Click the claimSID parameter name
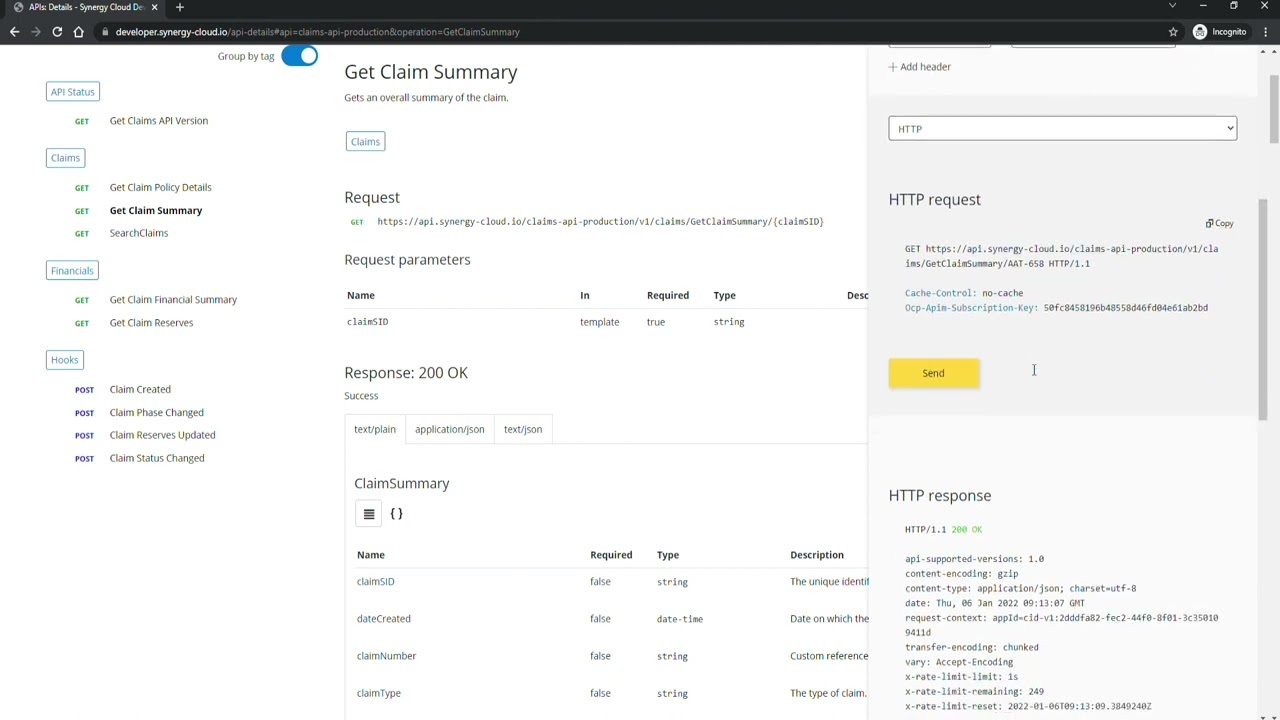Image resolution: width=1280 pixels, height=720 pixels. coord(368,322)
